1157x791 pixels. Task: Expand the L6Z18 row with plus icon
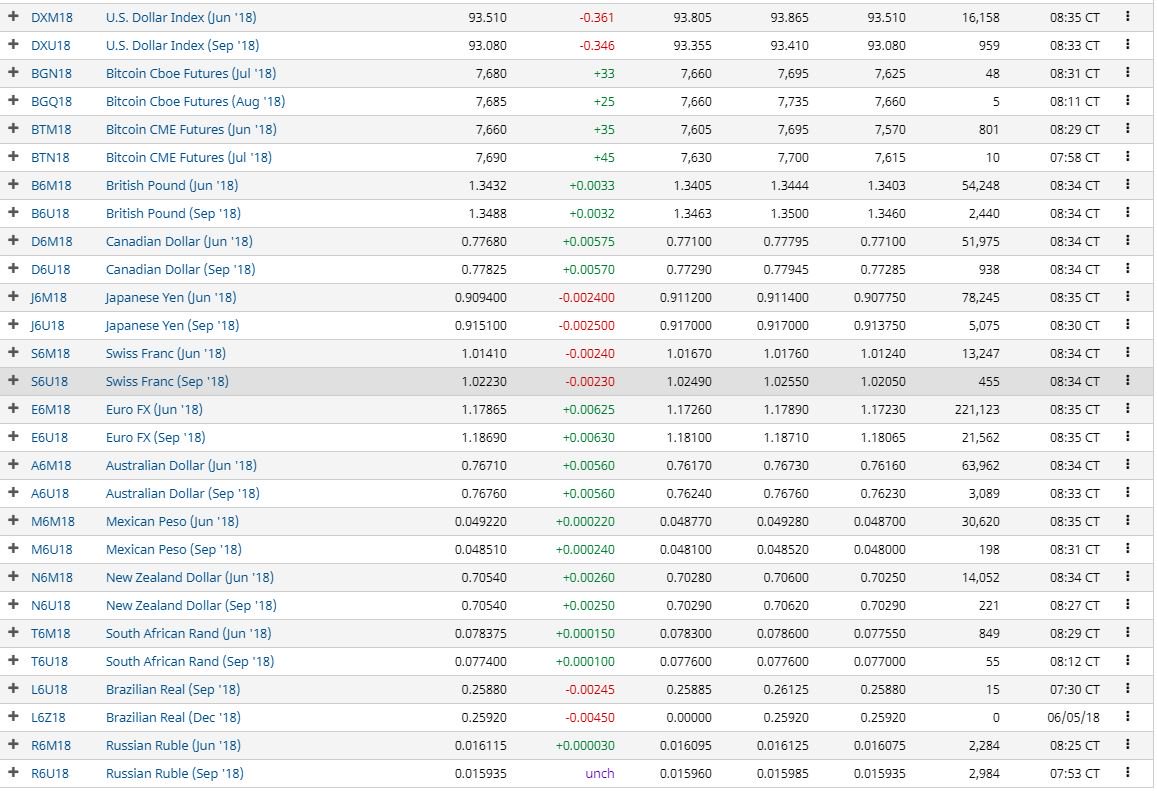click(13, 716)
